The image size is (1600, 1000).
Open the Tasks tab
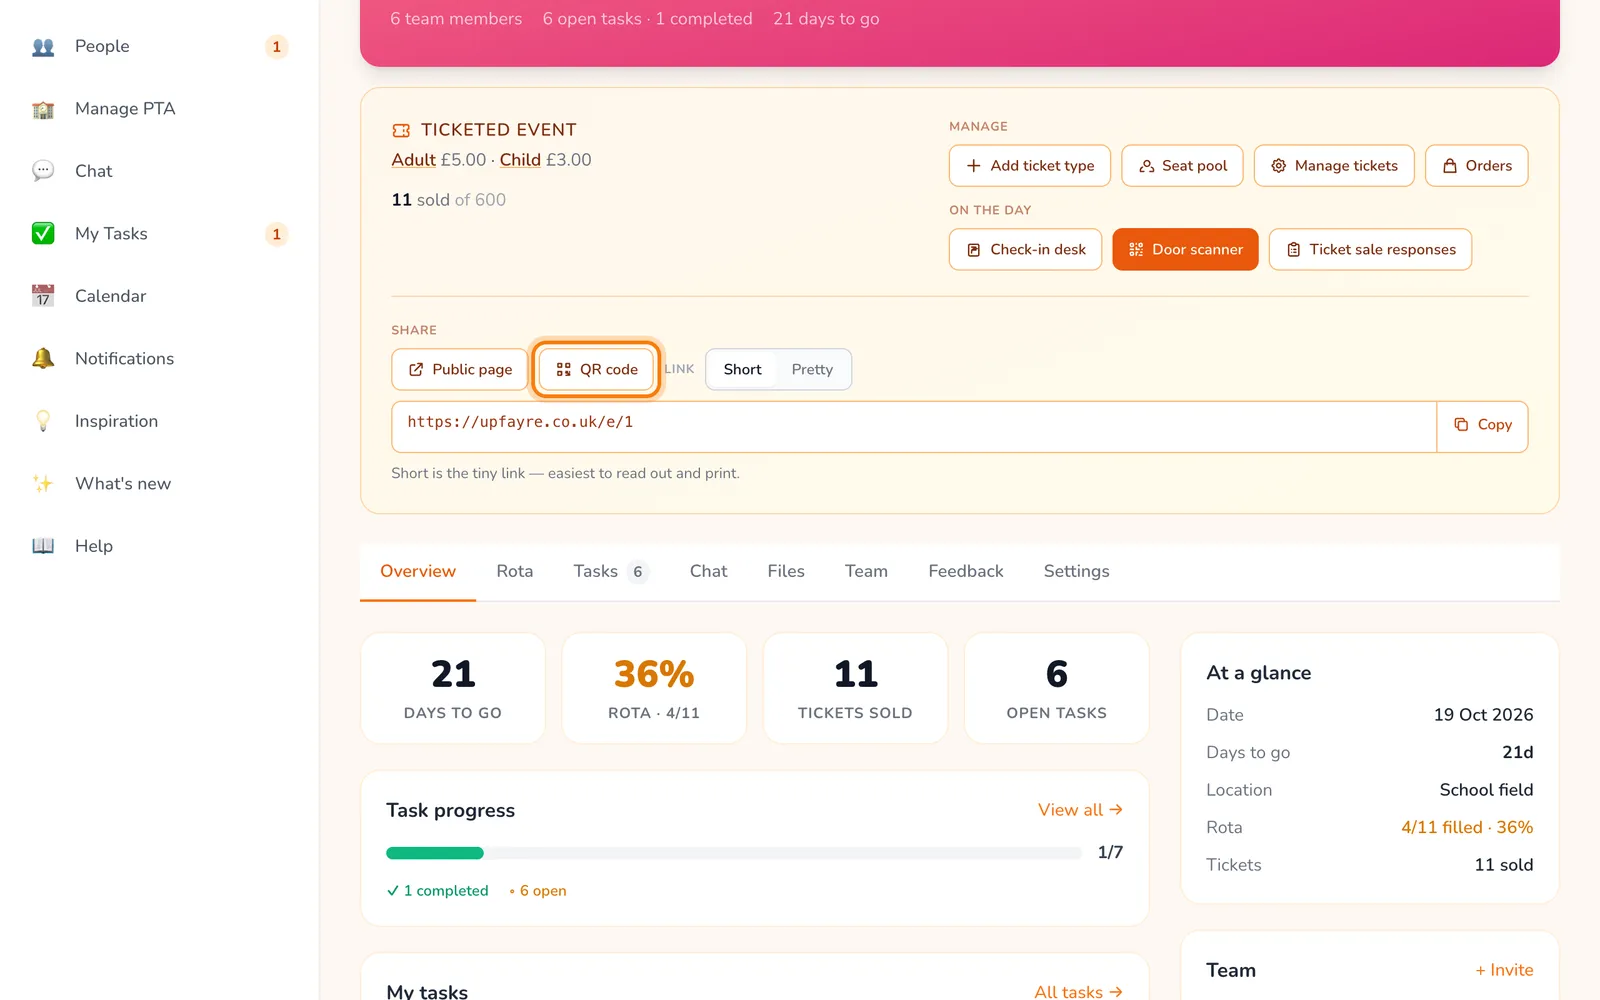(611, 572)
